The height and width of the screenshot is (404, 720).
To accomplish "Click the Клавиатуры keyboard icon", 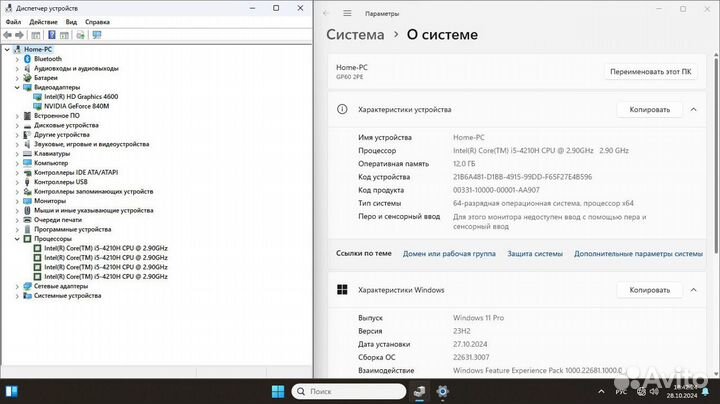I will 27,153.
